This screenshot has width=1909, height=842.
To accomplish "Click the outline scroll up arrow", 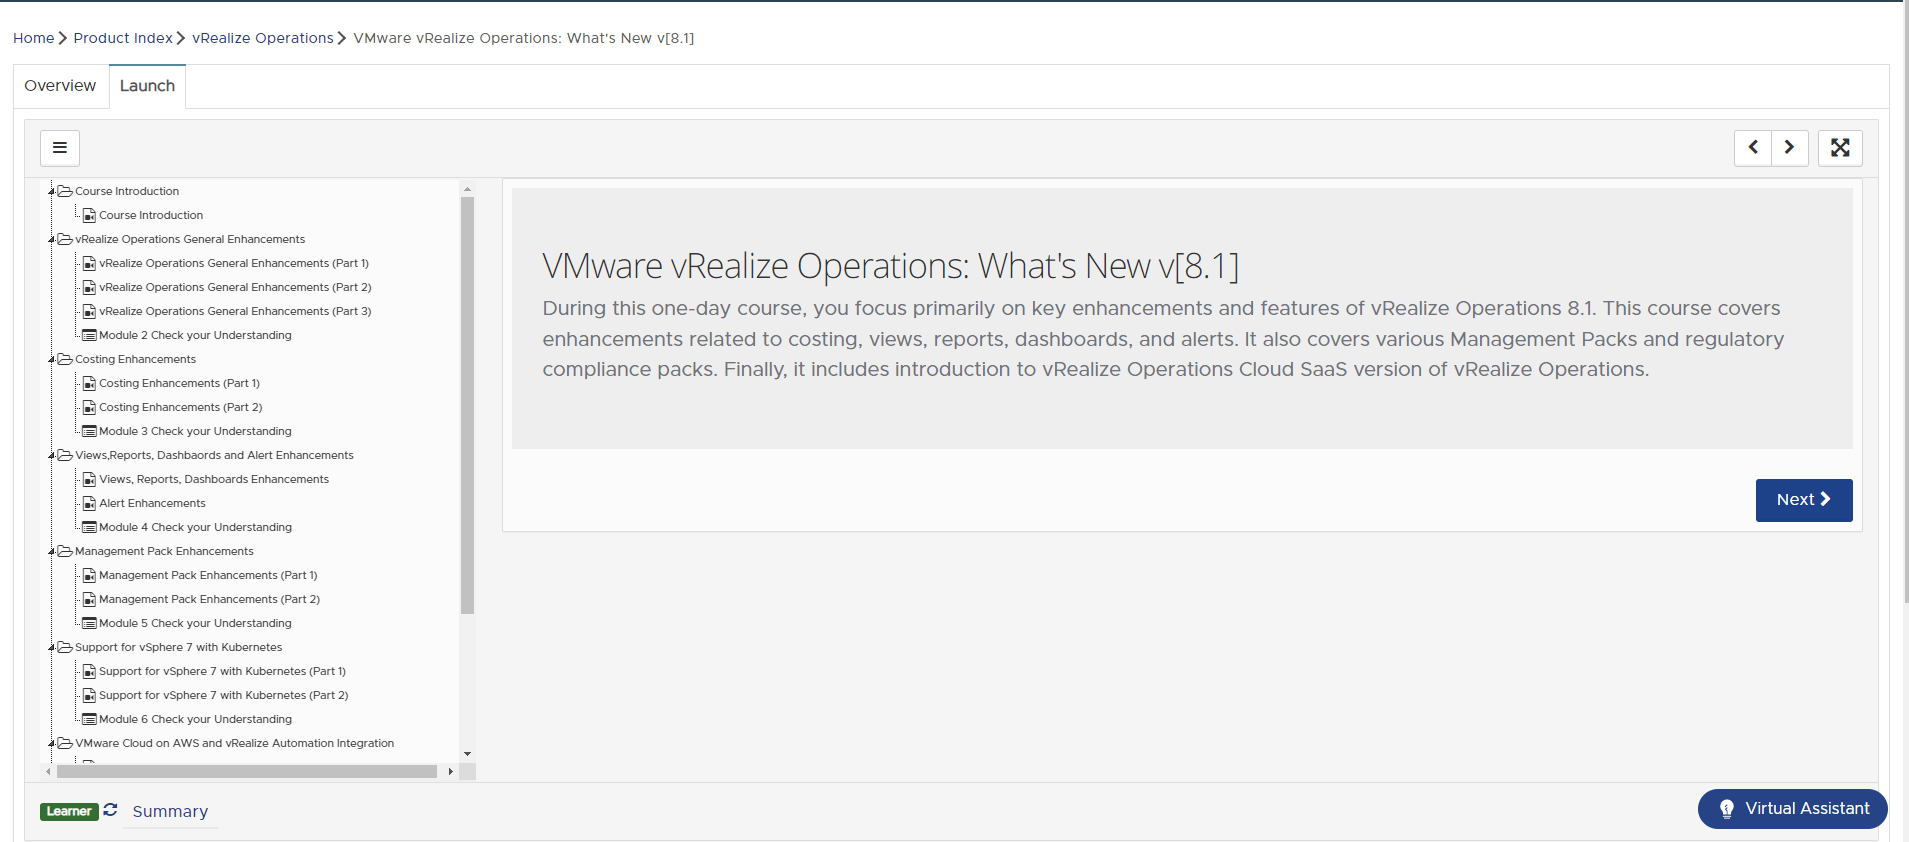I will [x=467, y=189].
